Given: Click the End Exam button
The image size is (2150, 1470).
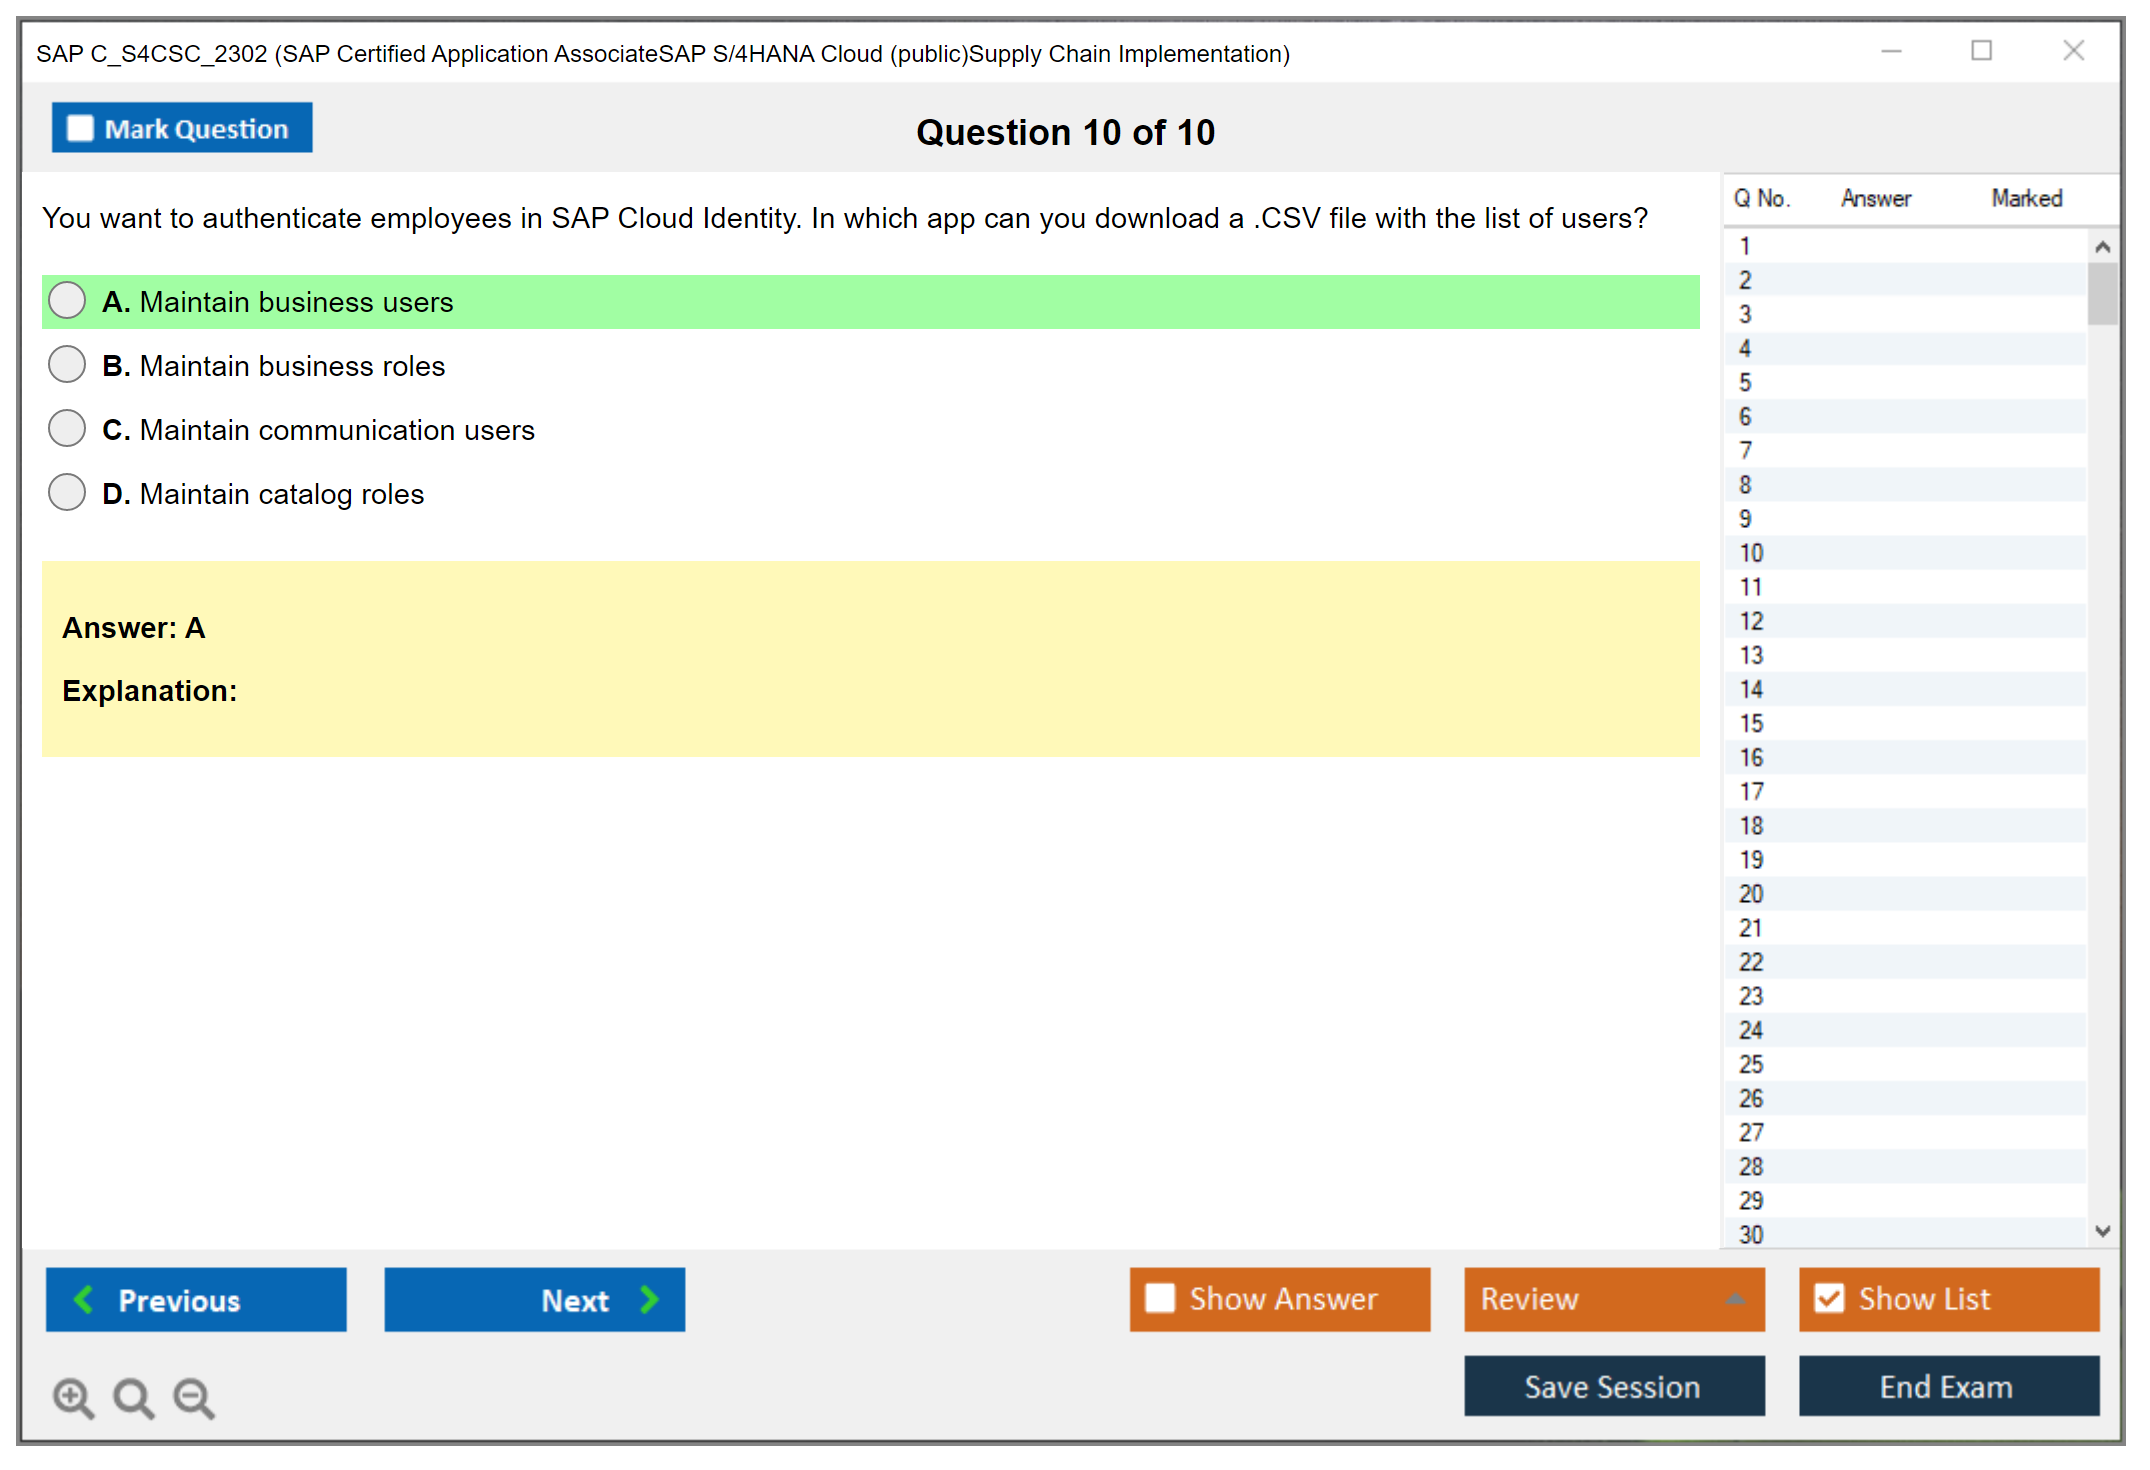Looking at the screenshot, I should [x=1947, y=1386].
